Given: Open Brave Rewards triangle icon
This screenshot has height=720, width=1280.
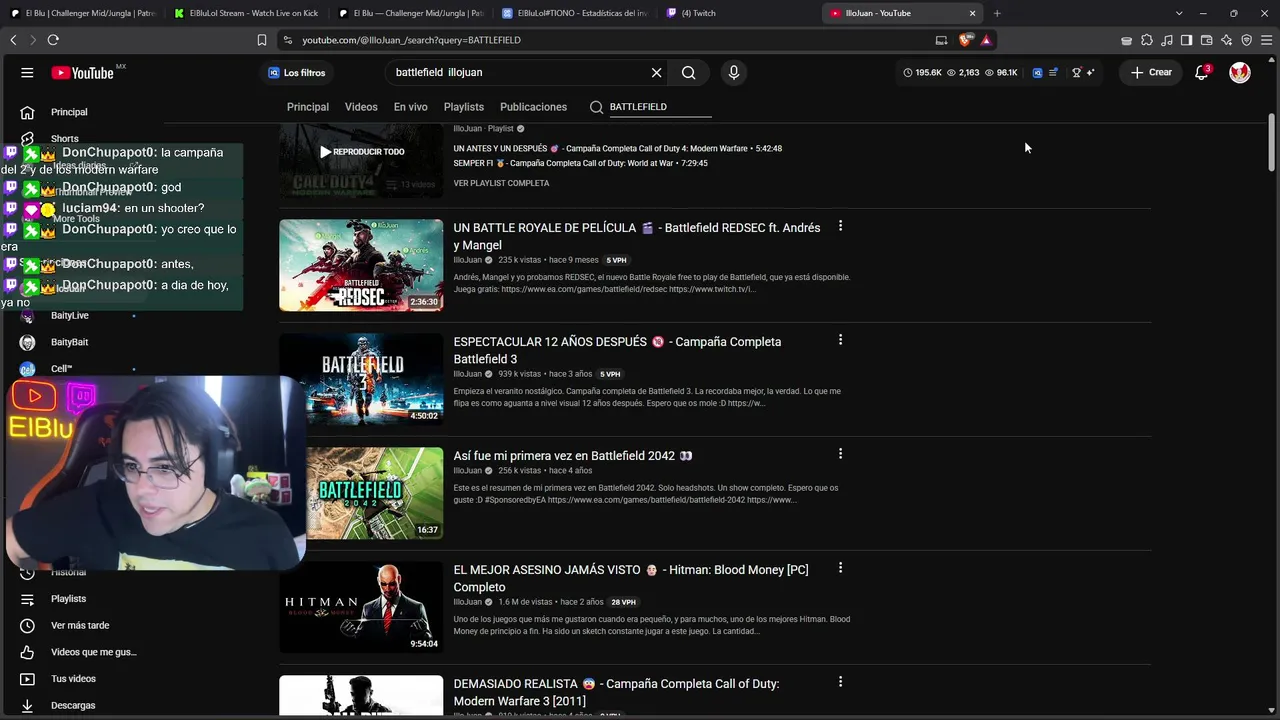Looking at the screenshot, I should (x=986, y=40).
